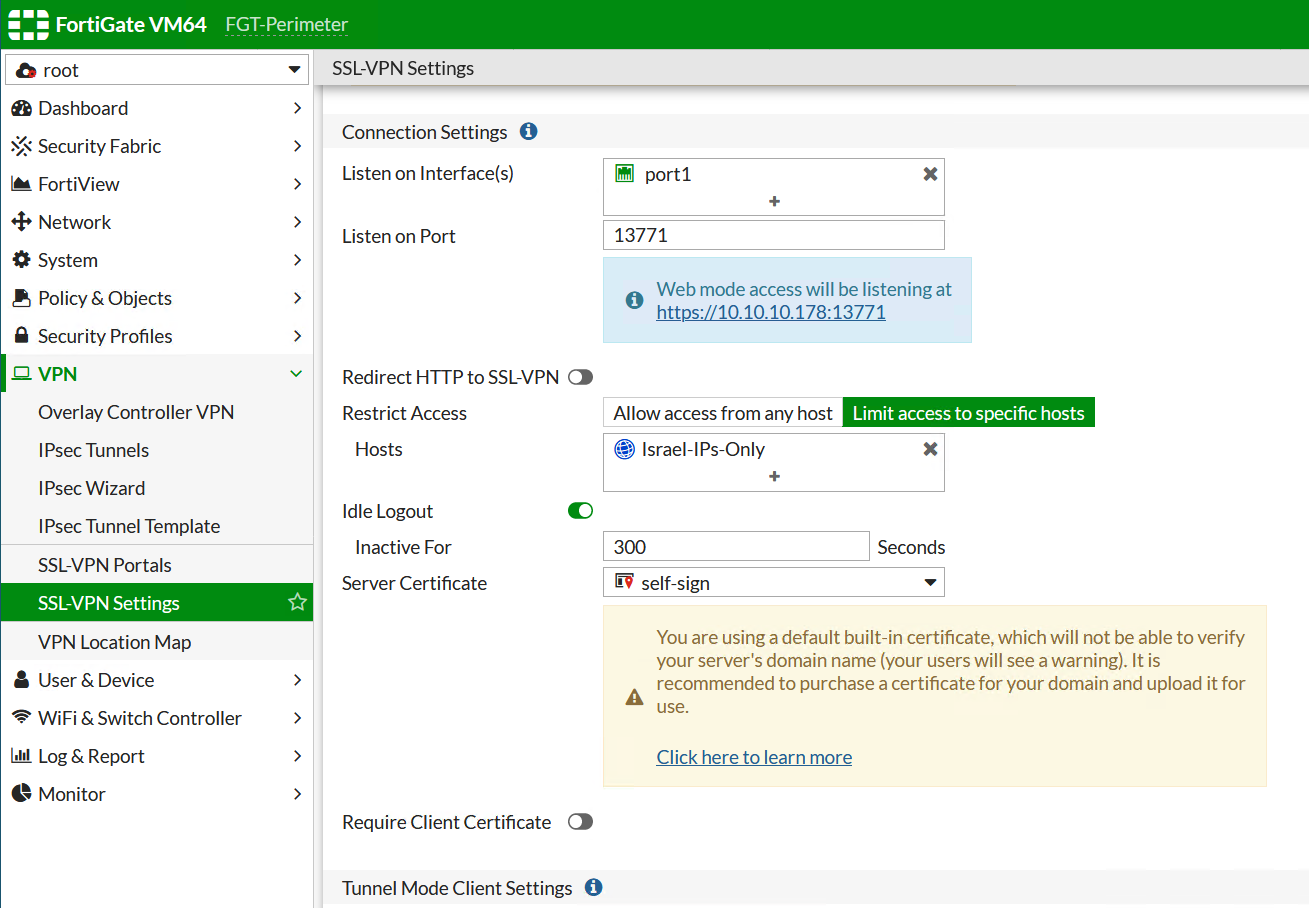Image resolution: width=1309 pixels, height=908 pixels.
Task: Click the User & Device person icon
Action: coord(21,680)
